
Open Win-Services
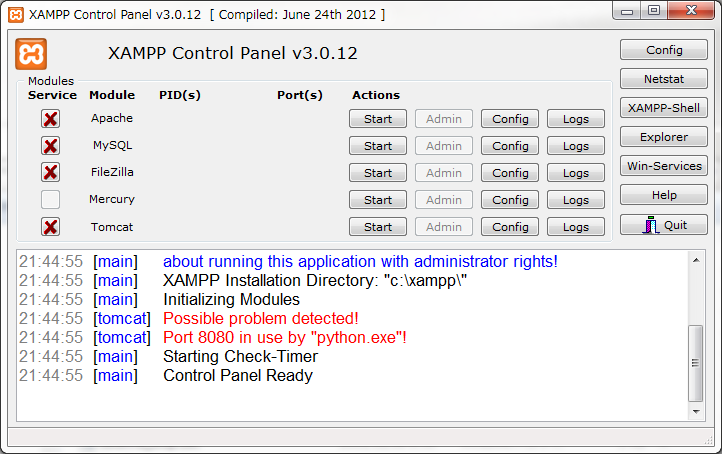(x=664, y=166)
